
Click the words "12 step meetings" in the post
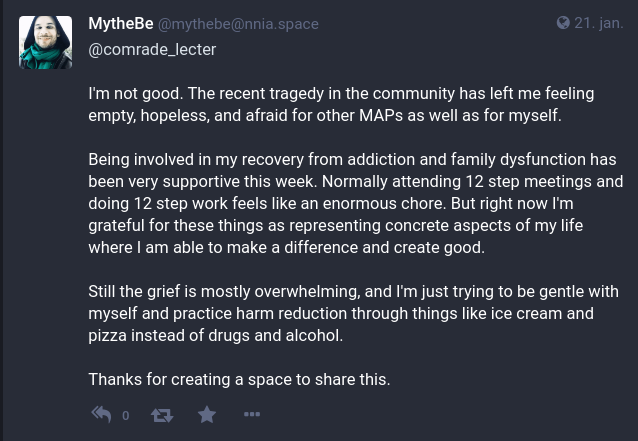(x=558, y=181)
